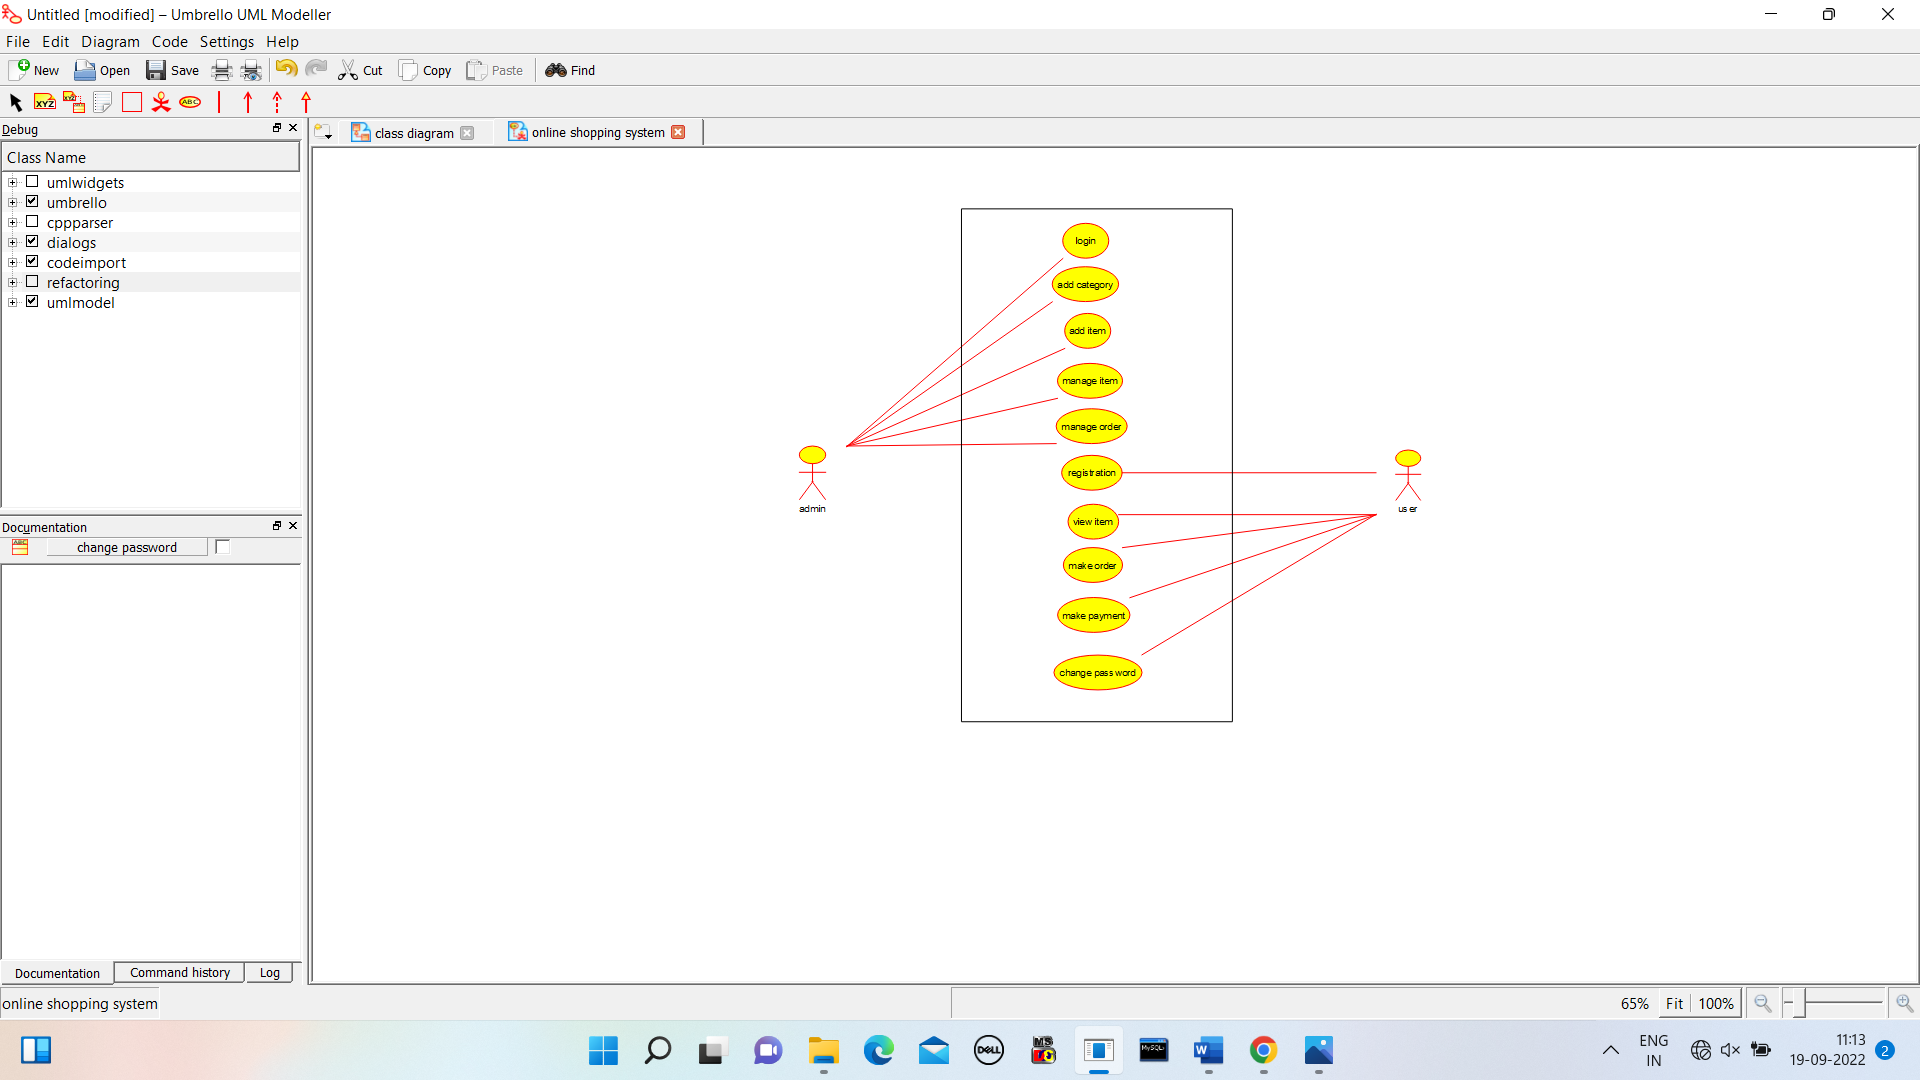Screen dimensions: 1920x1080
Task: Open Windows Start menu
Action: click(603, 1050)
